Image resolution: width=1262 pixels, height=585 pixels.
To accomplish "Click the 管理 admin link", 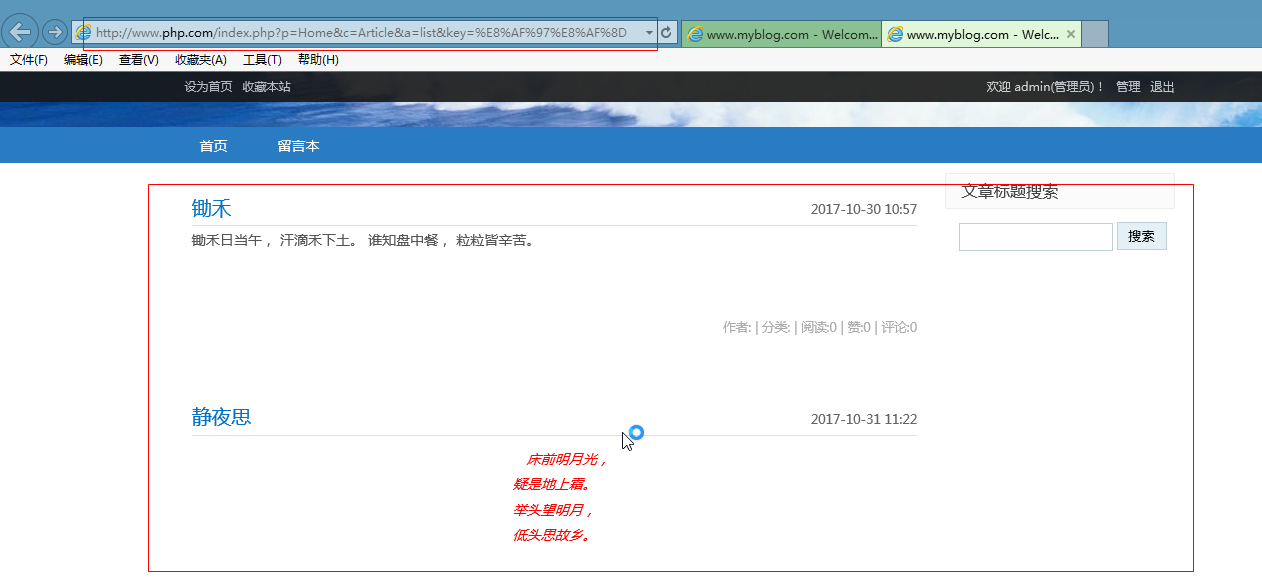I will (x=1128, y=87).
